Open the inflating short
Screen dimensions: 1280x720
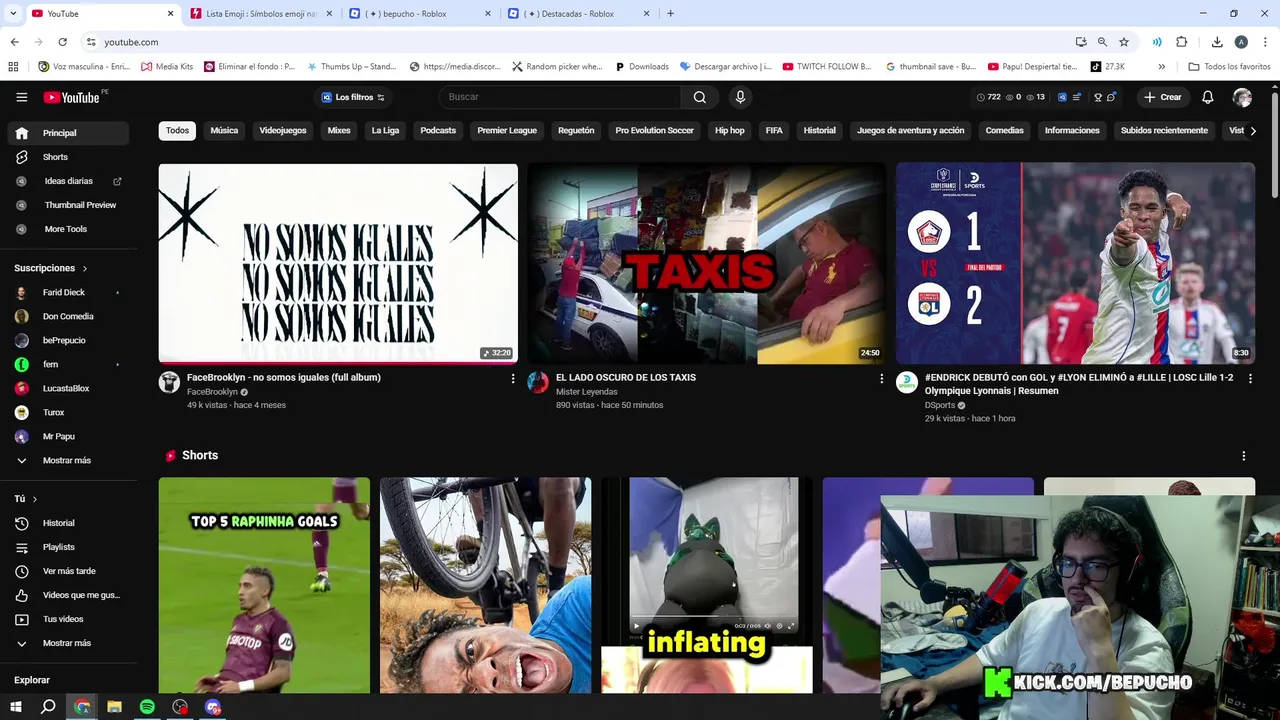pos(707,585)
